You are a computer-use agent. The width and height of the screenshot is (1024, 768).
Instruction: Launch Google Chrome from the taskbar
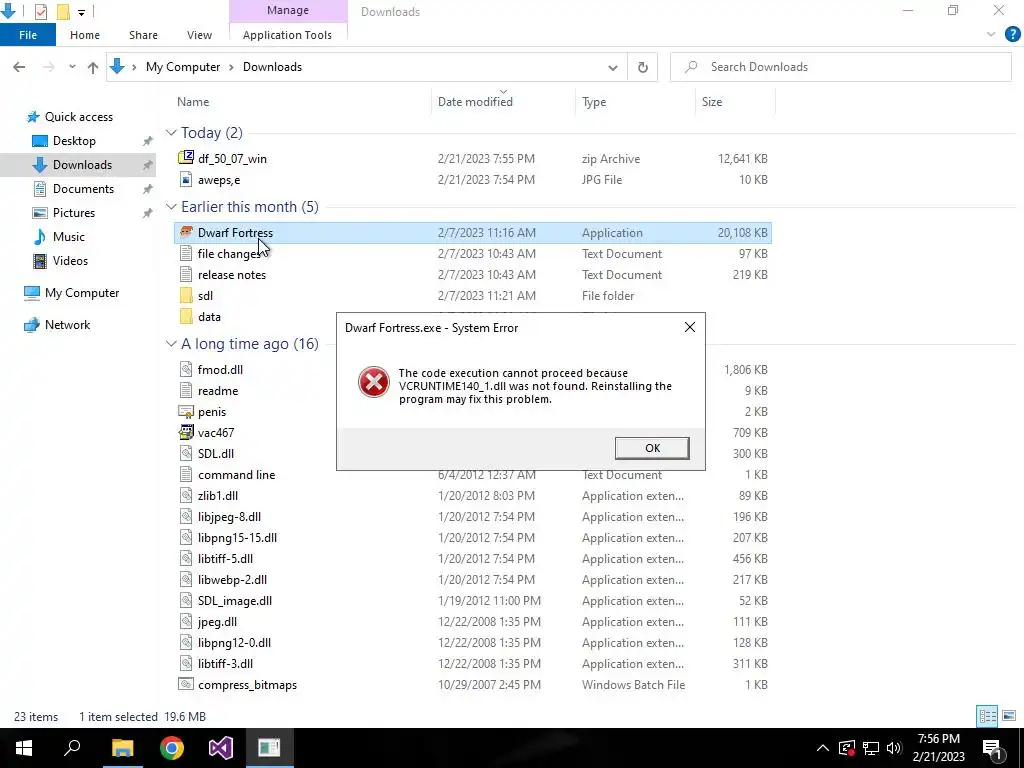pyautogui.click(x=172, y=748)
